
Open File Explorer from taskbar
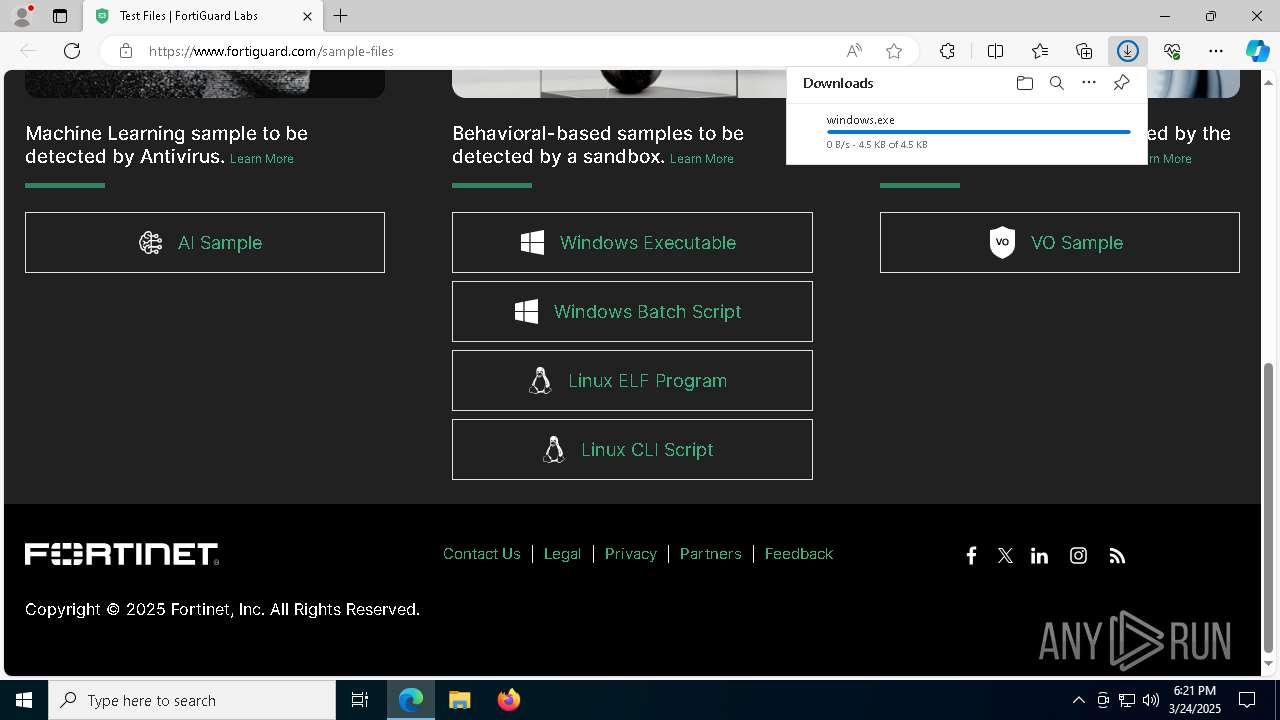tap(459, 700)
